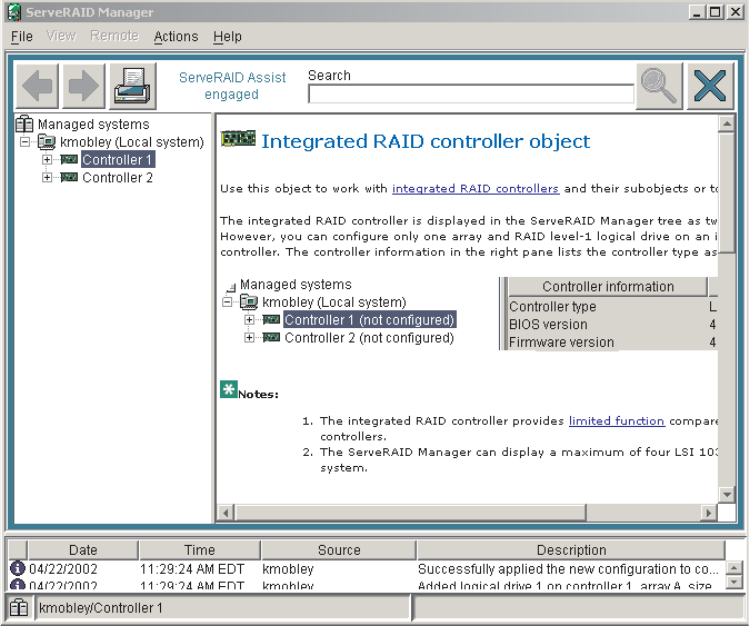Viewport: 749px width, 626px height.
Task: Click the magnifying glass search icon
Action: (659, 86)
